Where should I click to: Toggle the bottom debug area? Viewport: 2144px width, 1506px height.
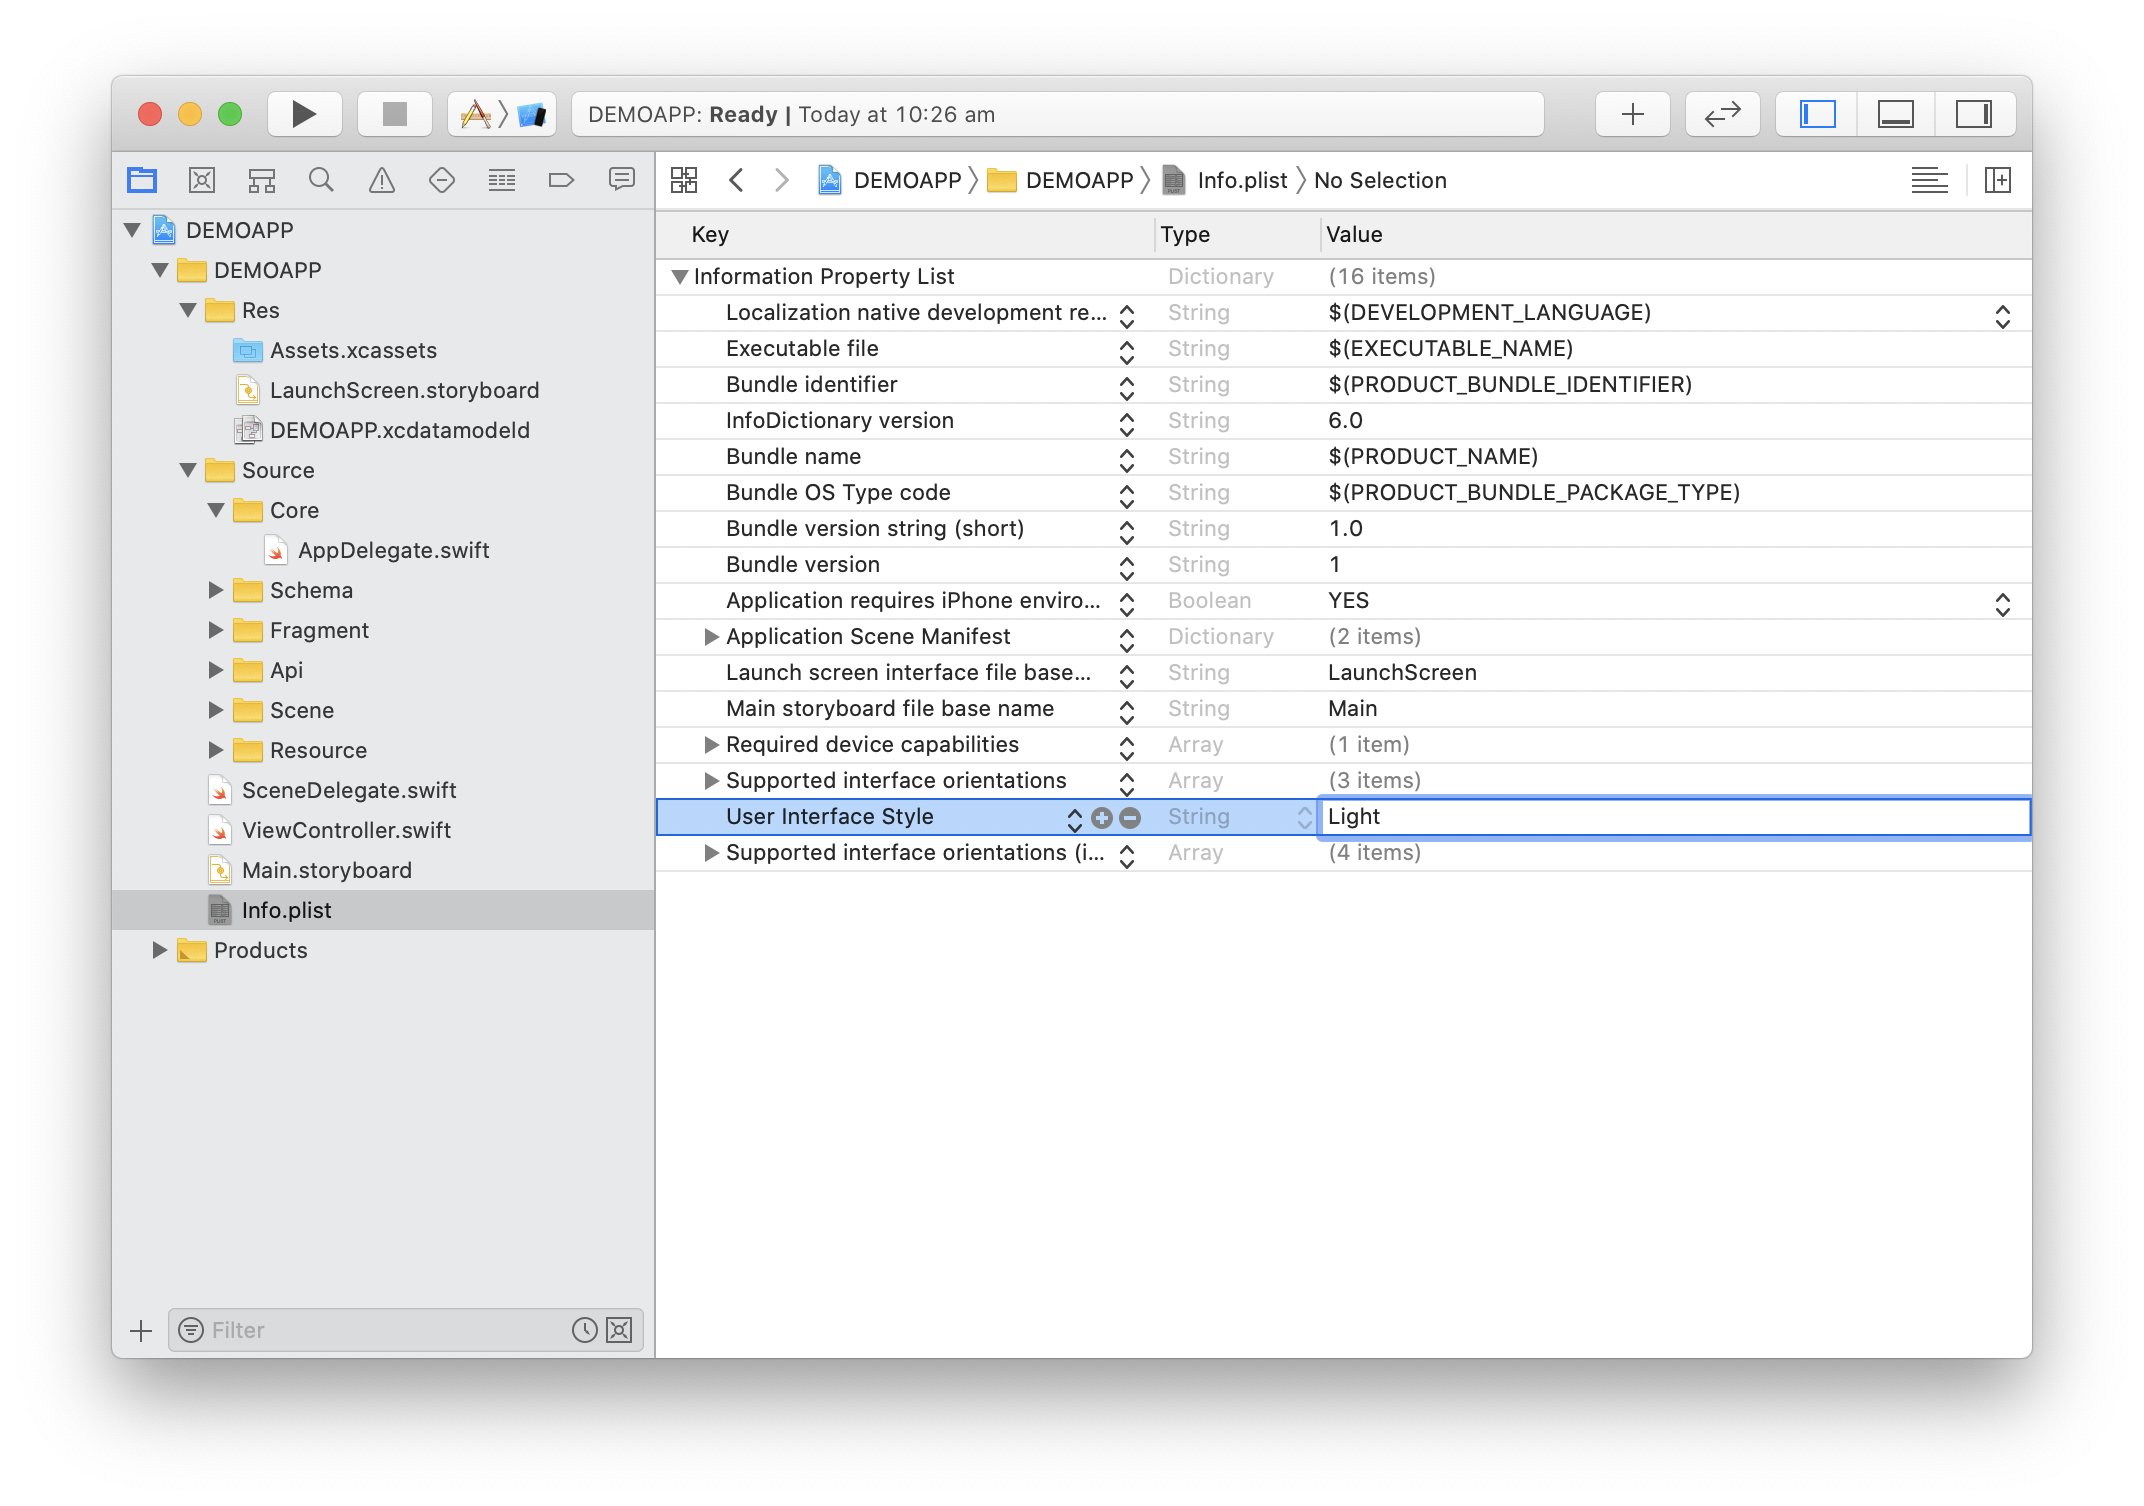pos(1895,114)
